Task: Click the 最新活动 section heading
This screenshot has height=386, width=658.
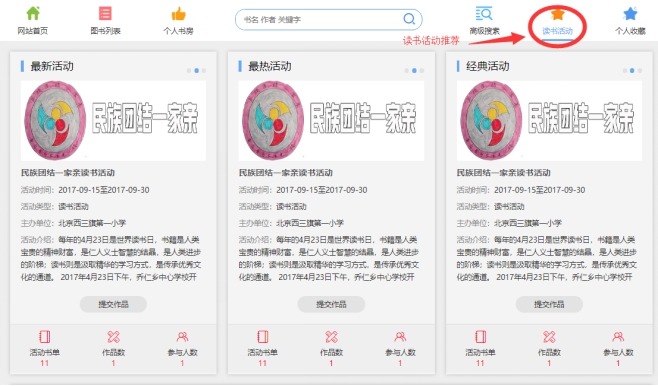Action: [52, 66]
